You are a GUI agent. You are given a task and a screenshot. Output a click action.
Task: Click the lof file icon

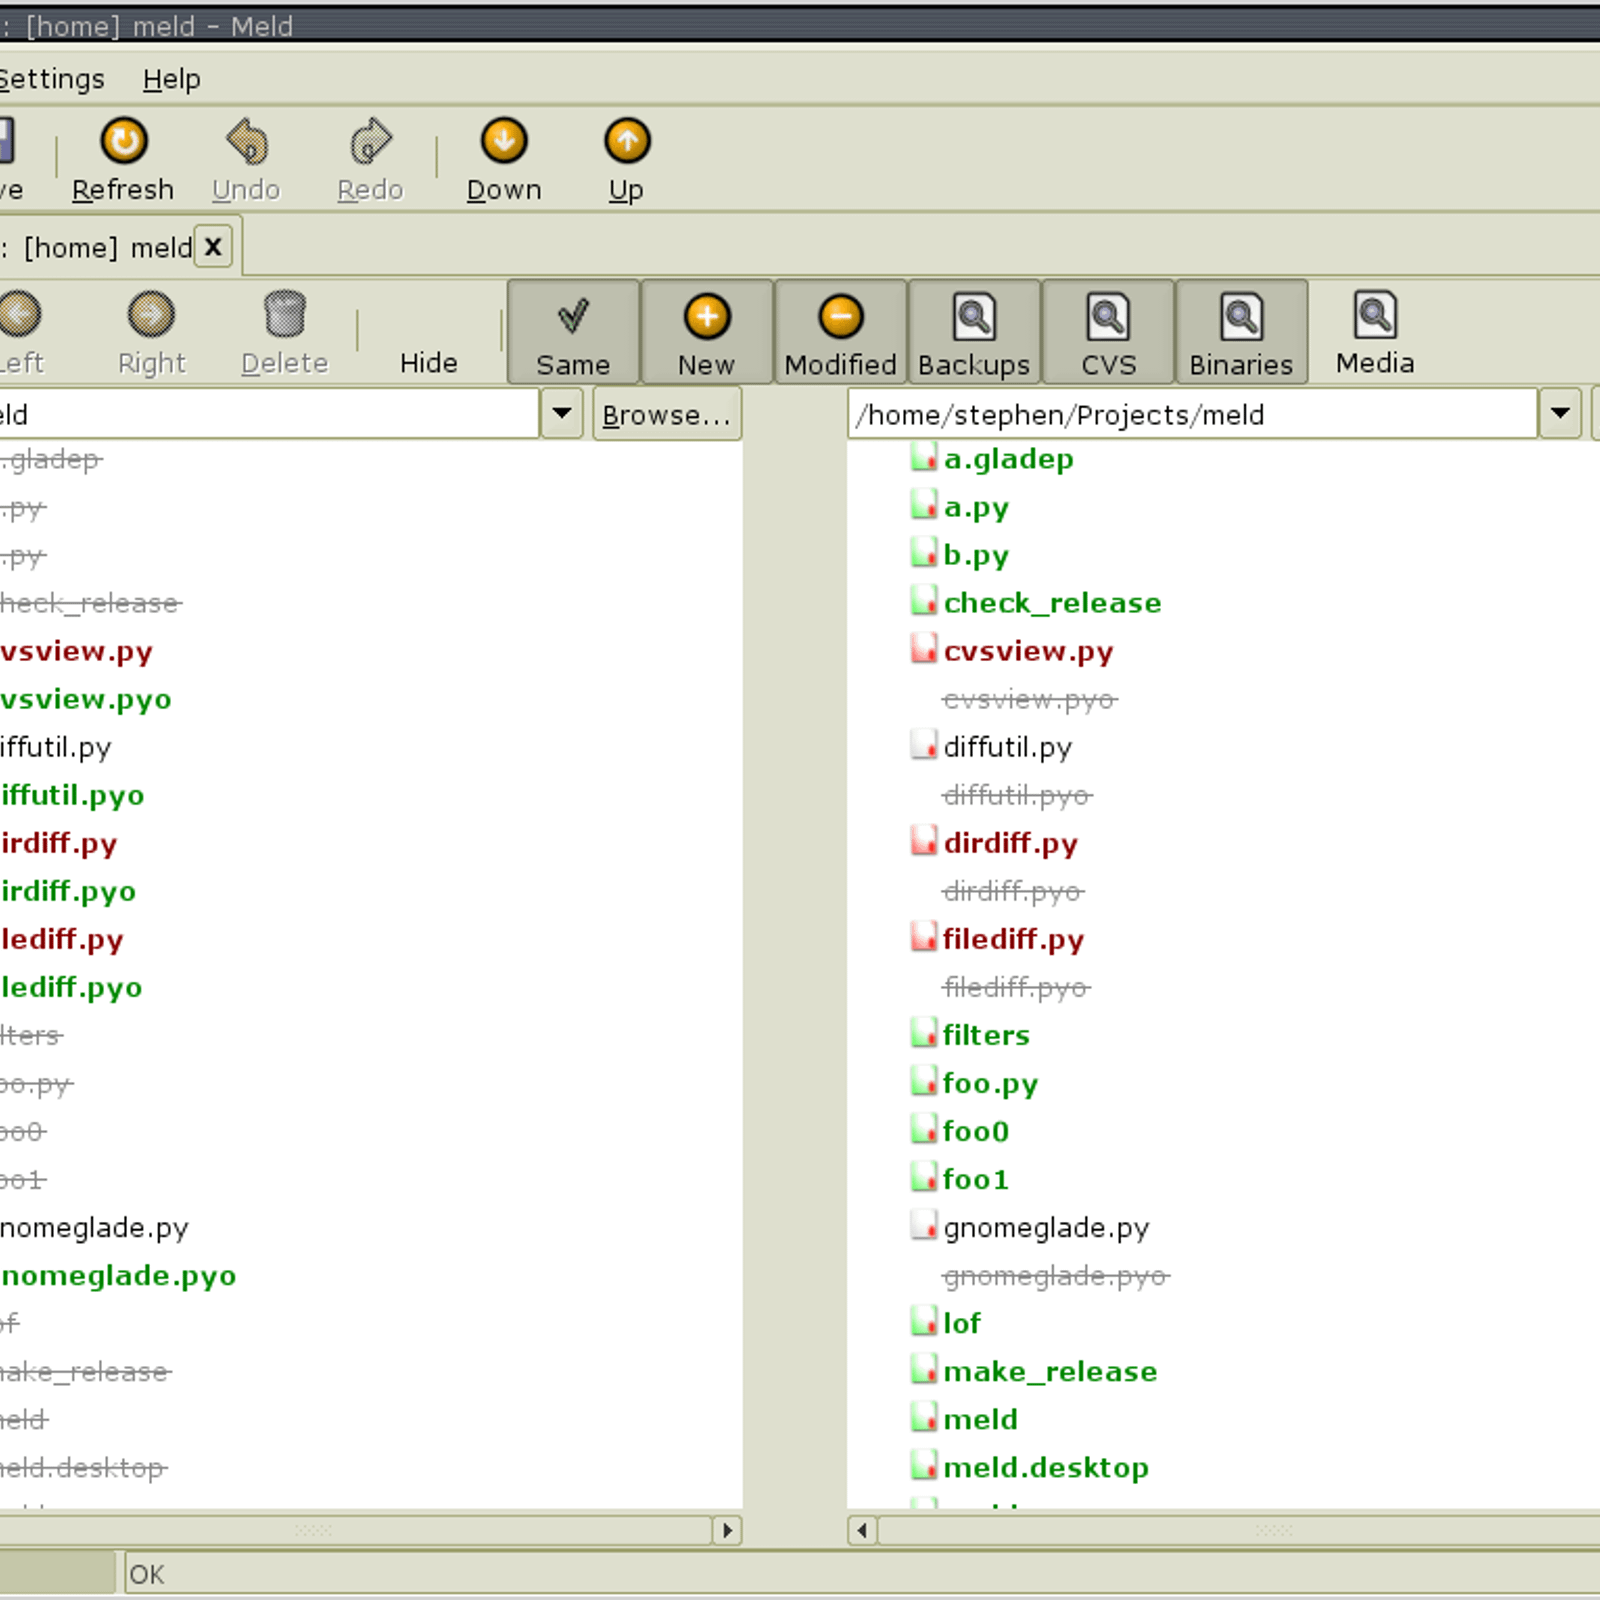(x=924, y=1321)
